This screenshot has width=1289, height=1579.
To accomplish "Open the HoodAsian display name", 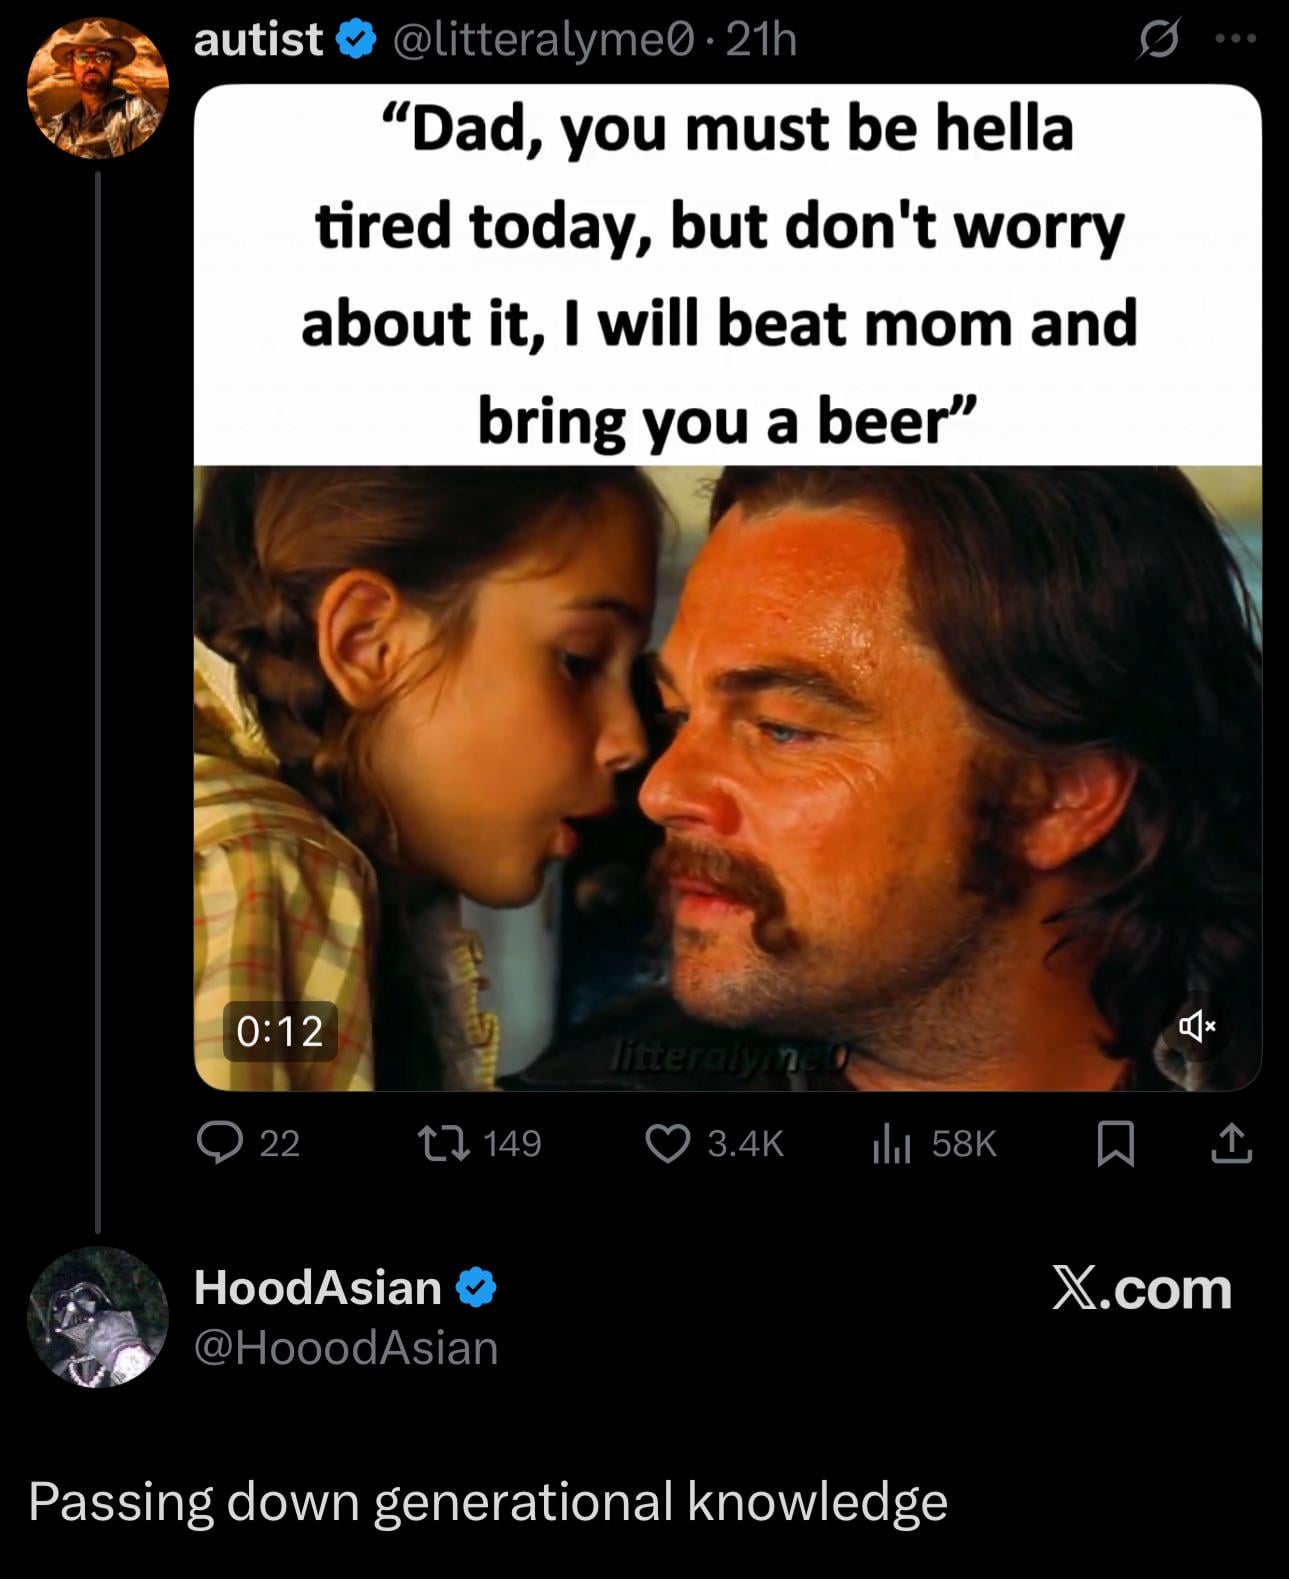I will 318,1287.
